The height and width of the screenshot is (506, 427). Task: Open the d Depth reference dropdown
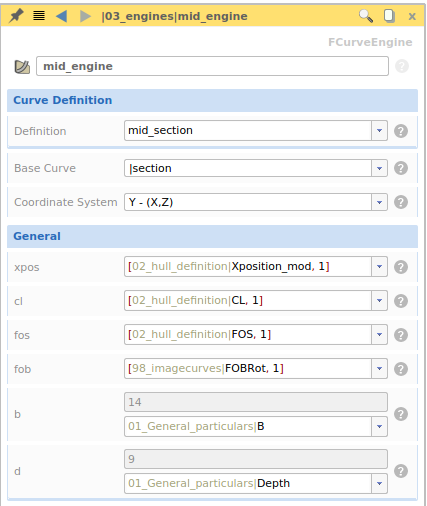tap(379, 483)
